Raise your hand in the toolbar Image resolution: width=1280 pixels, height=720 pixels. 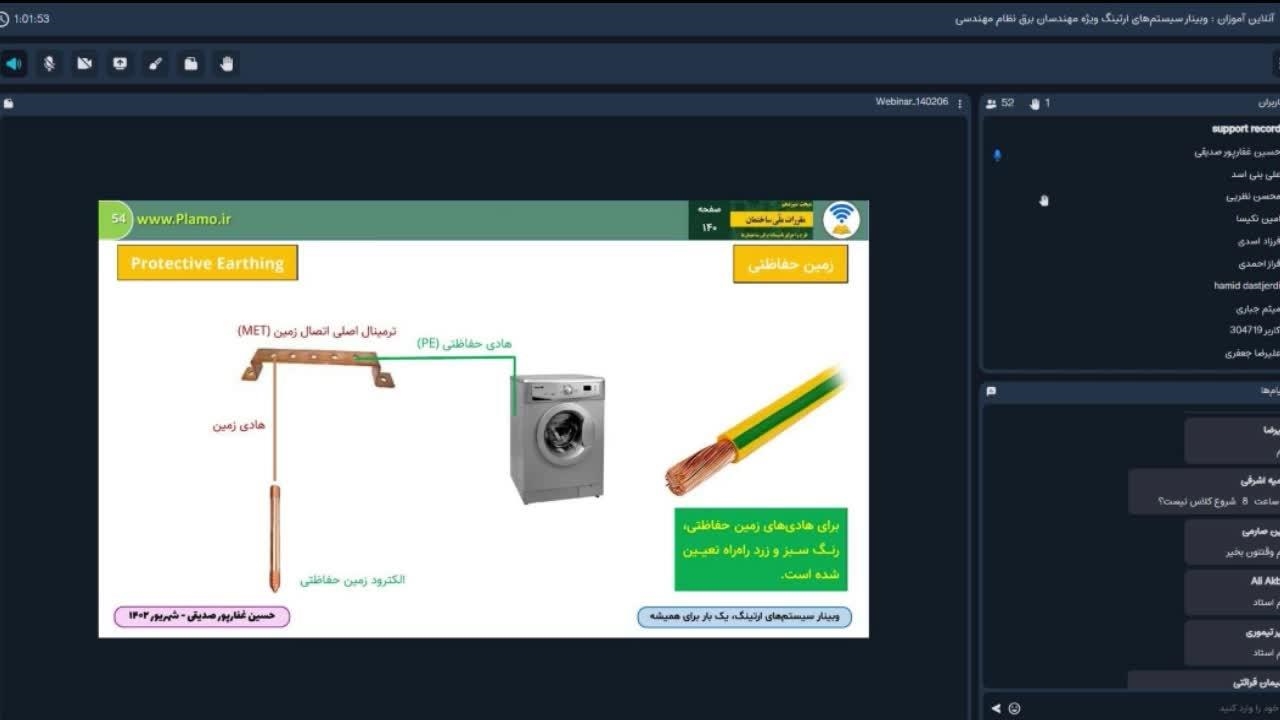coord(226,64)
